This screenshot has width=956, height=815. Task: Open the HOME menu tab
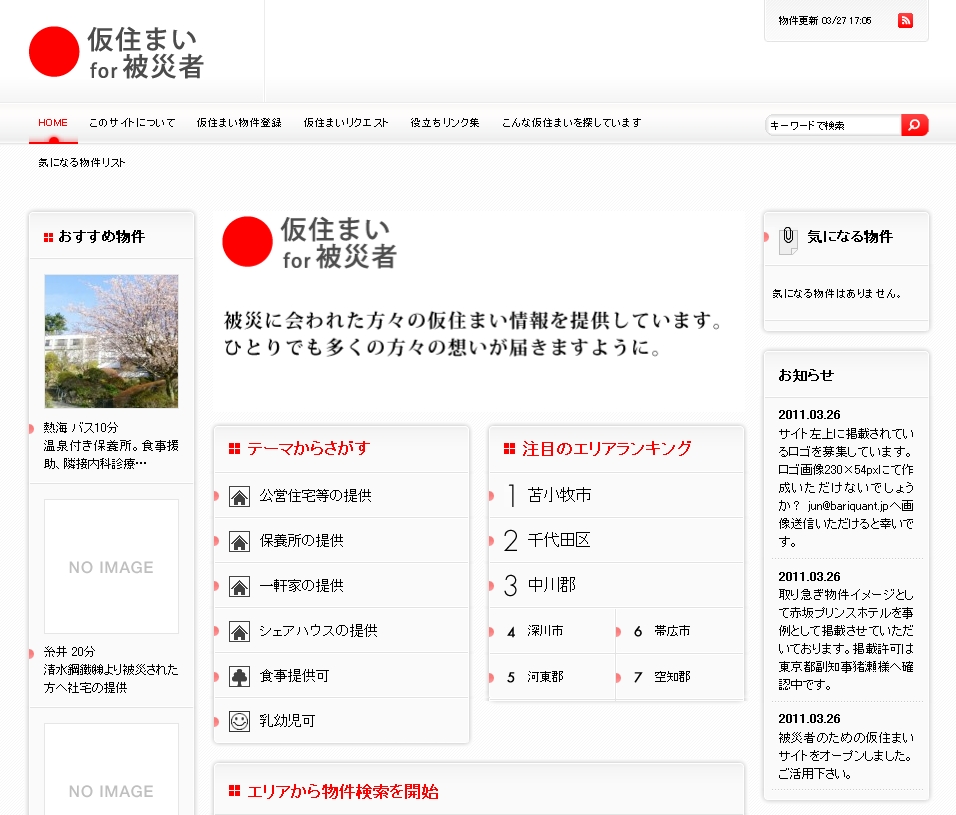(x=53, y=123)
